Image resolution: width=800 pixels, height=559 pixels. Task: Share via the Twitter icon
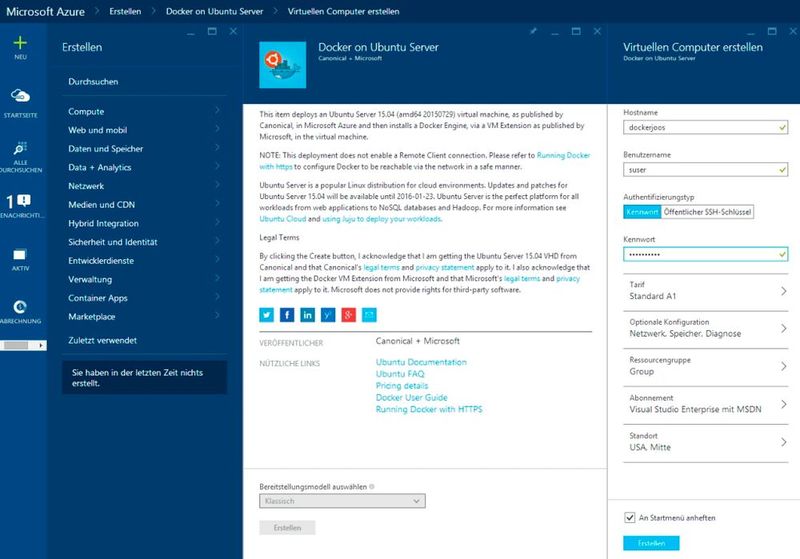tap(266, 315)
